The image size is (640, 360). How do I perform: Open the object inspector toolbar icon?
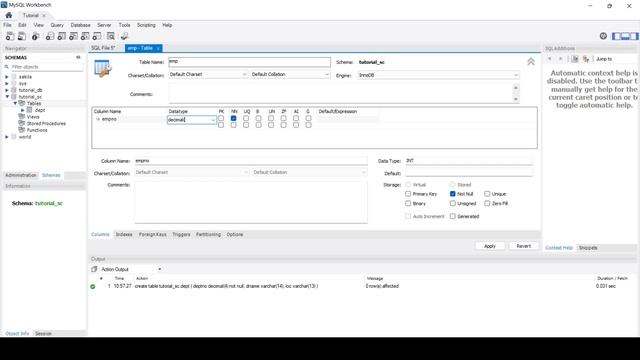36,36
